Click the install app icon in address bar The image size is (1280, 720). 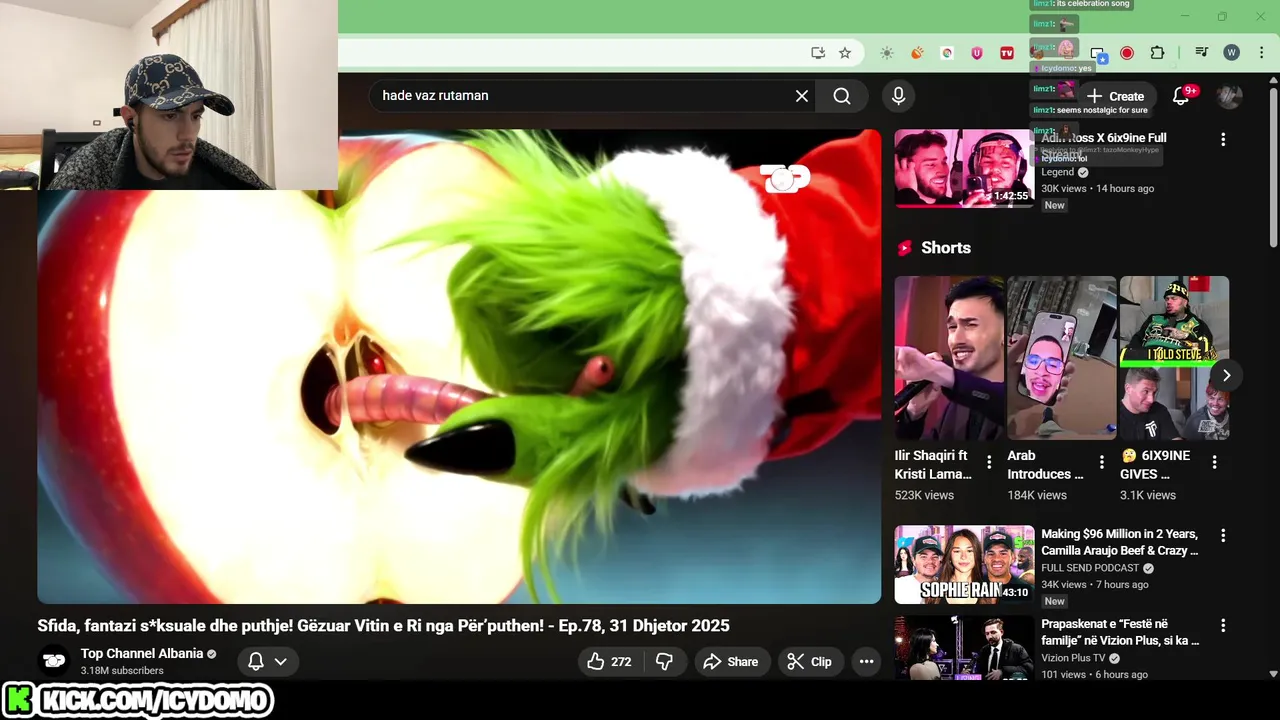[818, 53]
